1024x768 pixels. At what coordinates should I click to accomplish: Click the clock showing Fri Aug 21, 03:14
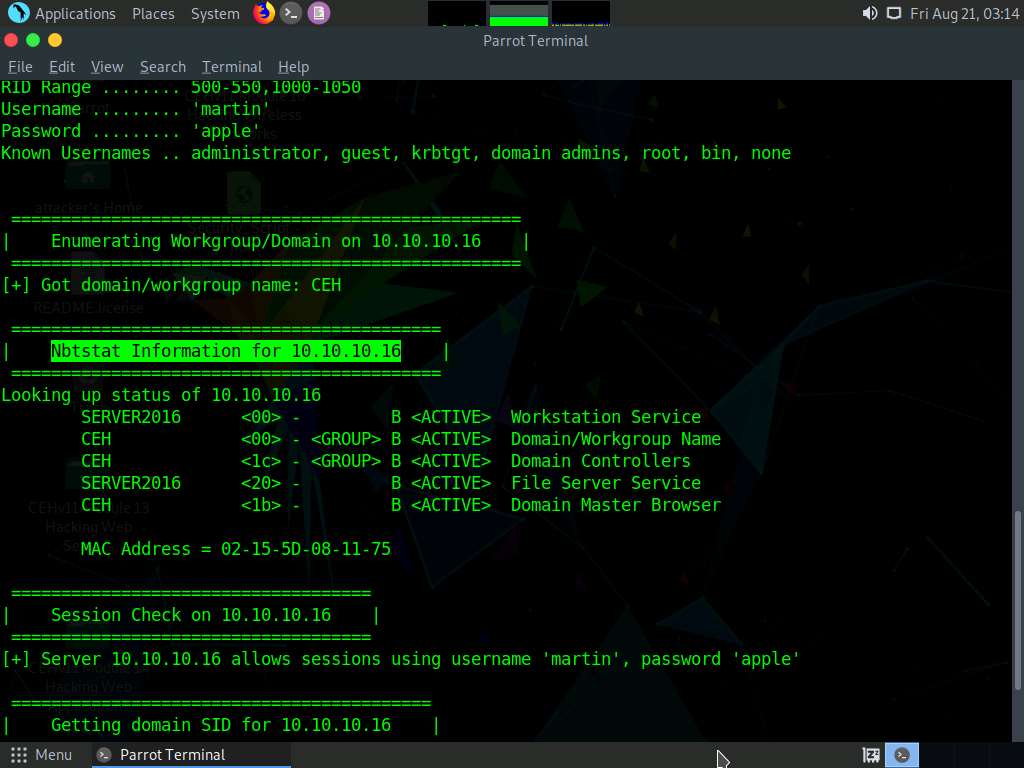click(964, 14)
